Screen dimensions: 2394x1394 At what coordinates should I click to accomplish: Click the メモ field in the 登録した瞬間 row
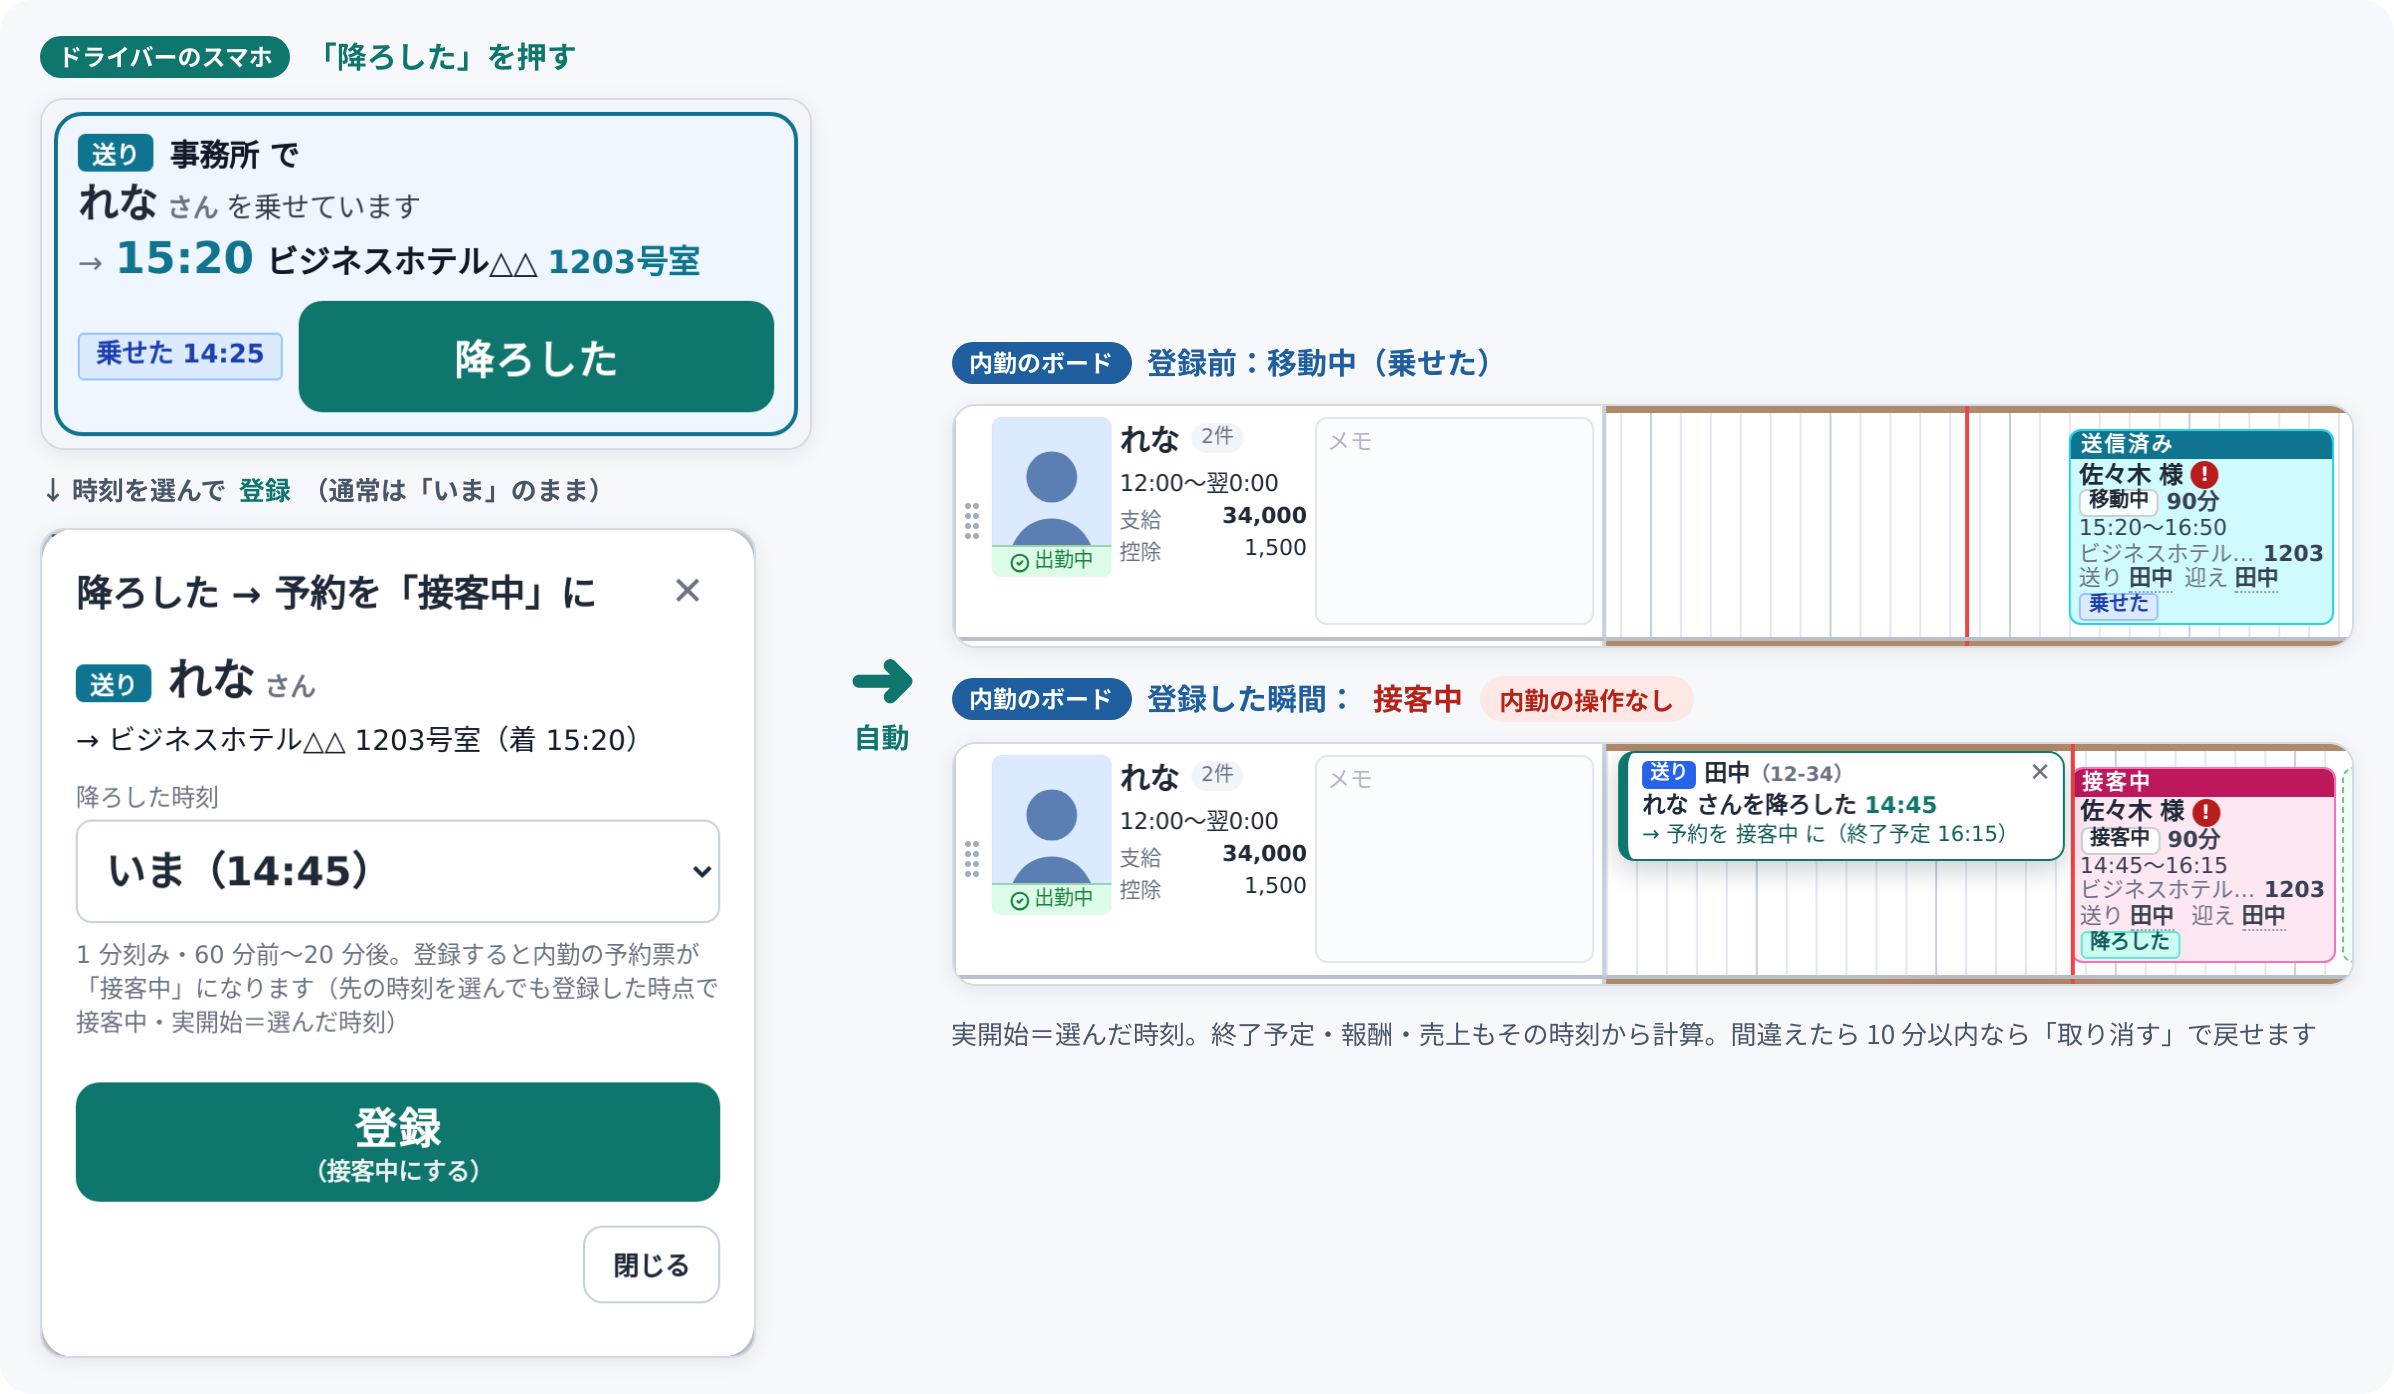(x=1454, y=859)
